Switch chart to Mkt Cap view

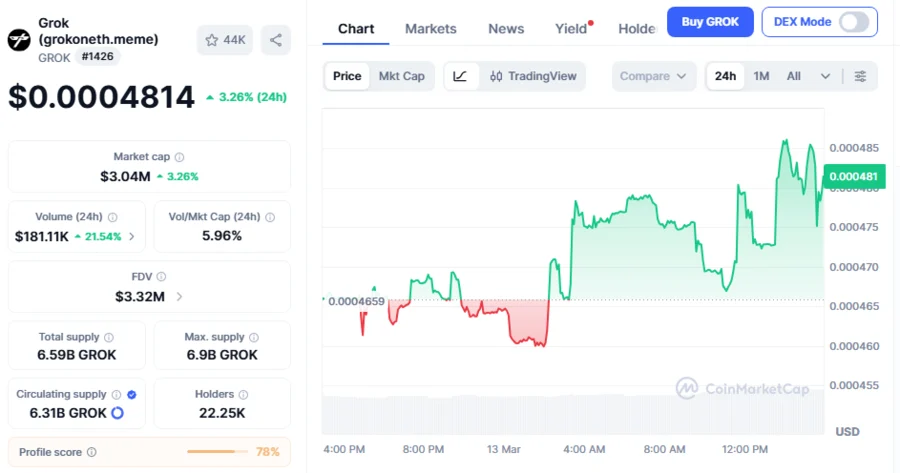[401, 76]
